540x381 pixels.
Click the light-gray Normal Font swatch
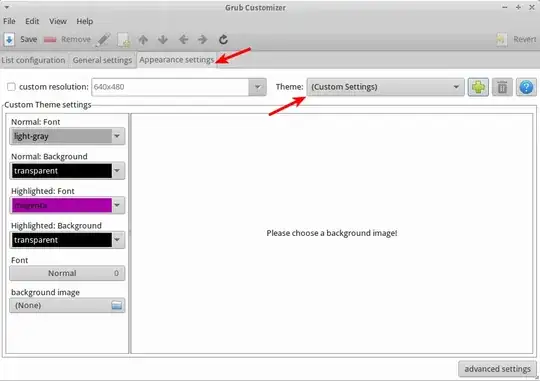click(62, 136)
